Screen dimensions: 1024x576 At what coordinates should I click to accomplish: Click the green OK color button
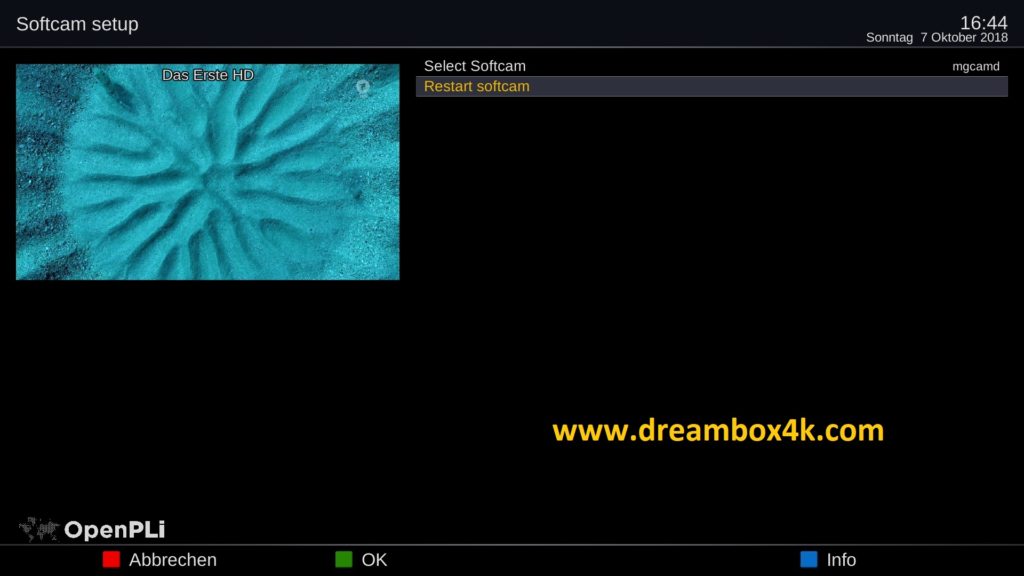[x=344, y=560]
